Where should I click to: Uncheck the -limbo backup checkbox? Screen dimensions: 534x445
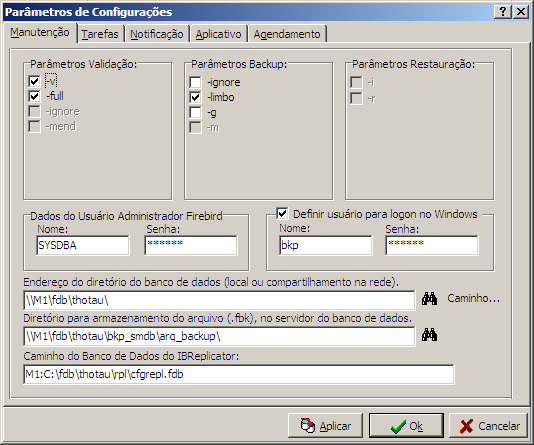point(195,97)
